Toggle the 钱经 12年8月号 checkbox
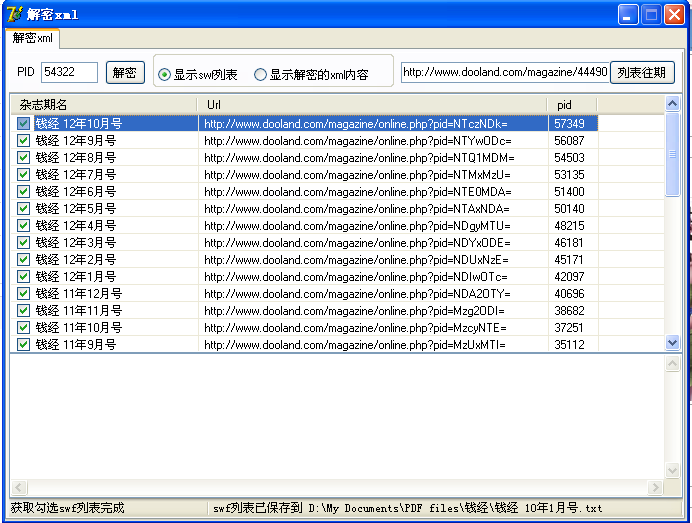This screenshot has height=523, width=692. [x=23, y=158]
